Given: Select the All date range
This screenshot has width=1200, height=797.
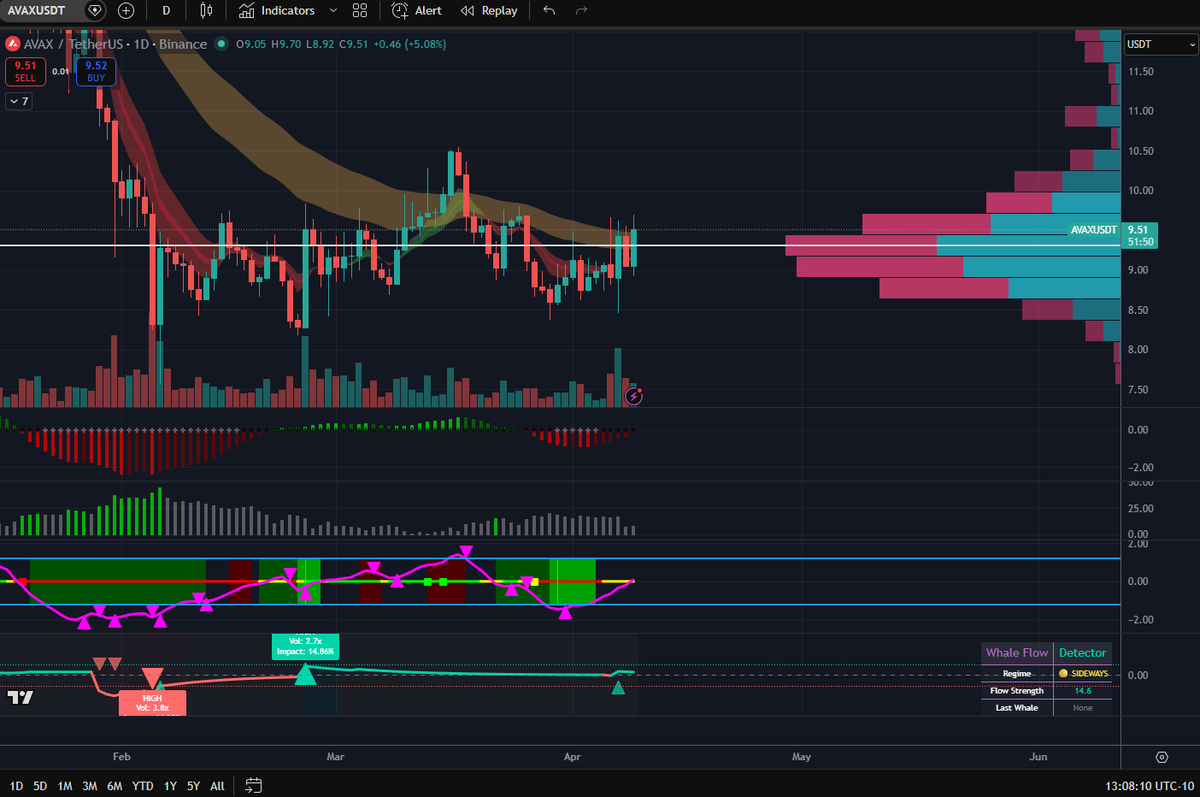Looking at the screenshot, I should pyautogui.click(x=217, y=786).
